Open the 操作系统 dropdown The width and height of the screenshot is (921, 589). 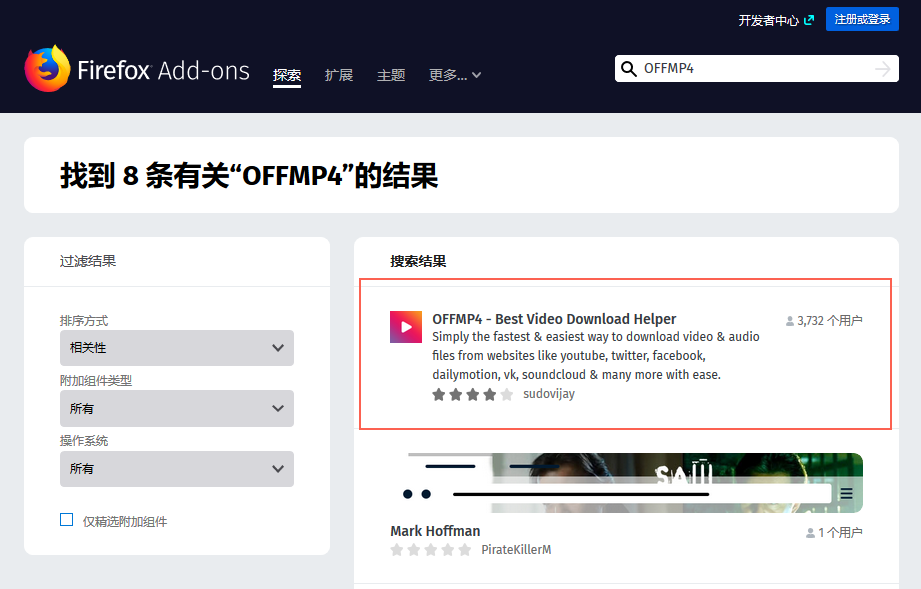(177, 469)
